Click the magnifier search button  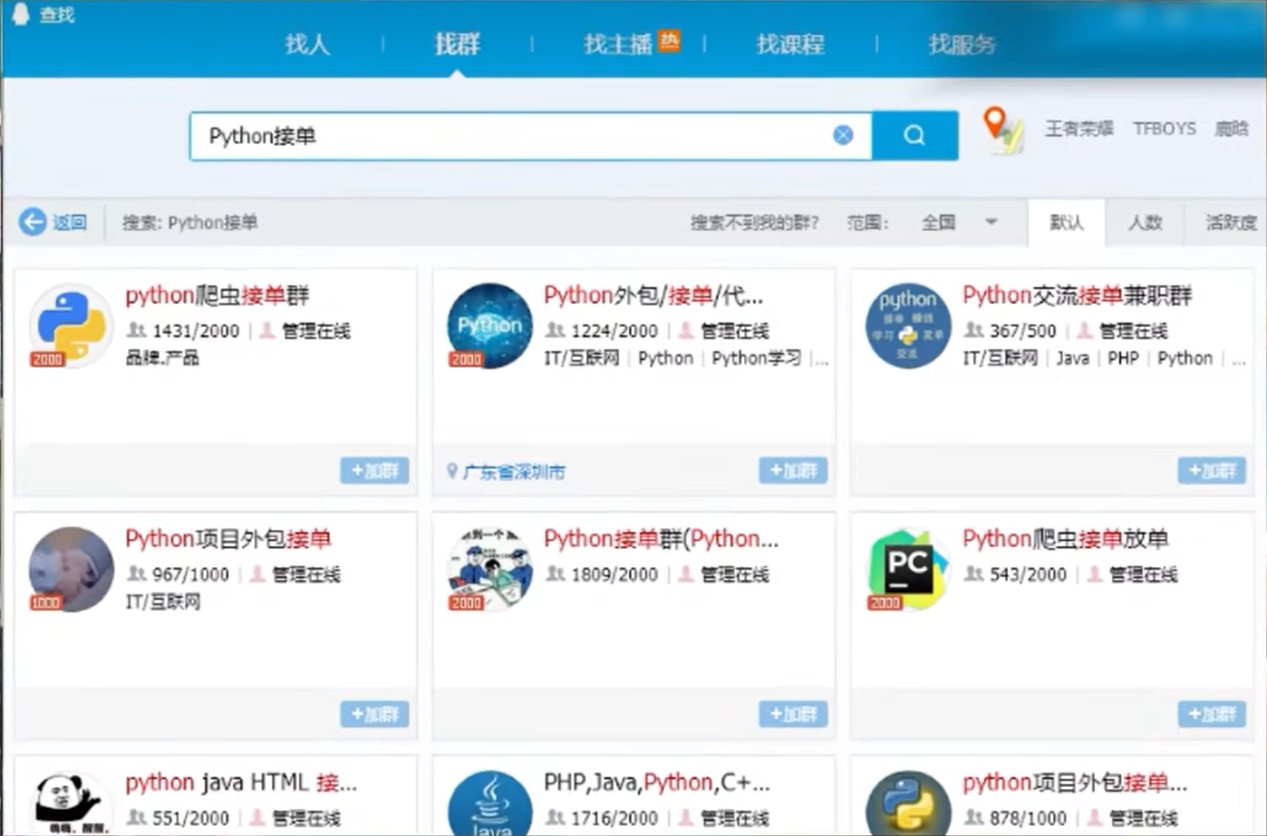[914, 135]
